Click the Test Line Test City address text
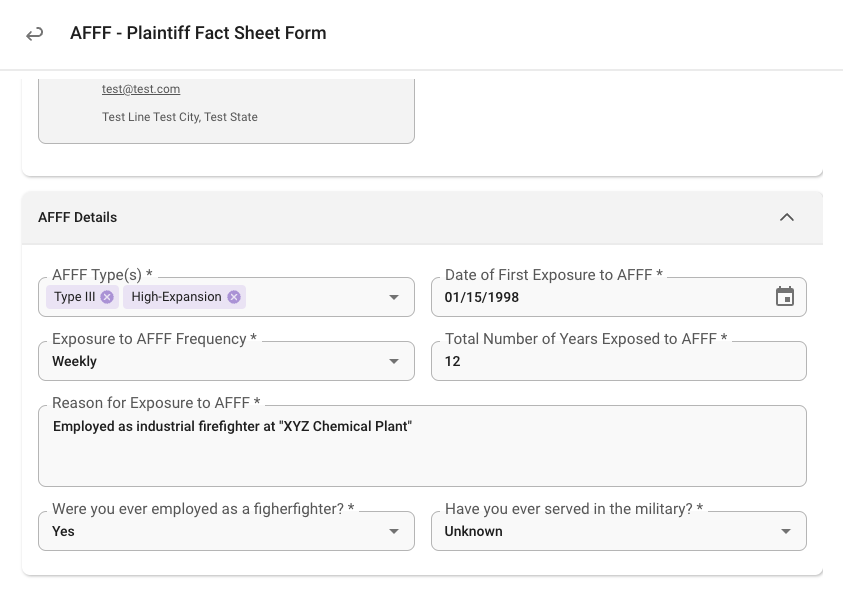Viewport: 843px width, 589px height. tap(180, 117)
